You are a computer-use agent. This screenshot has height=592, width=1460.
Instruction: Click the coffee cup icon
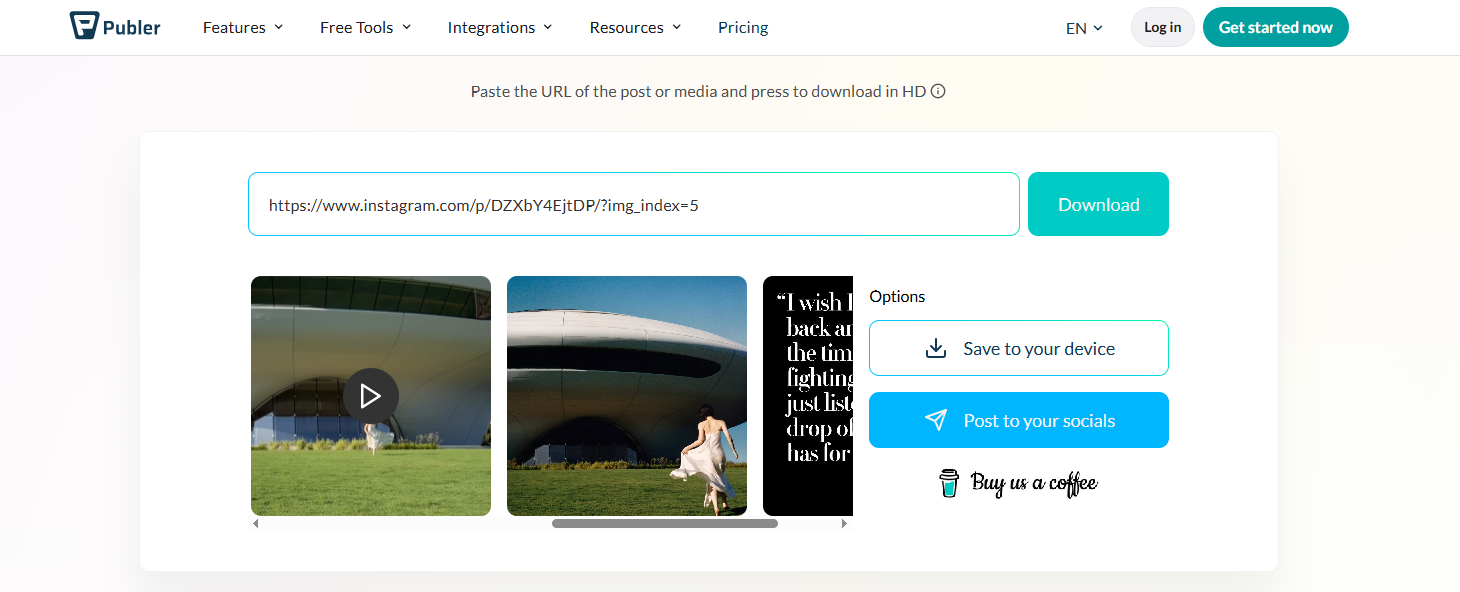pyautogui.click(x=949, y=483)
